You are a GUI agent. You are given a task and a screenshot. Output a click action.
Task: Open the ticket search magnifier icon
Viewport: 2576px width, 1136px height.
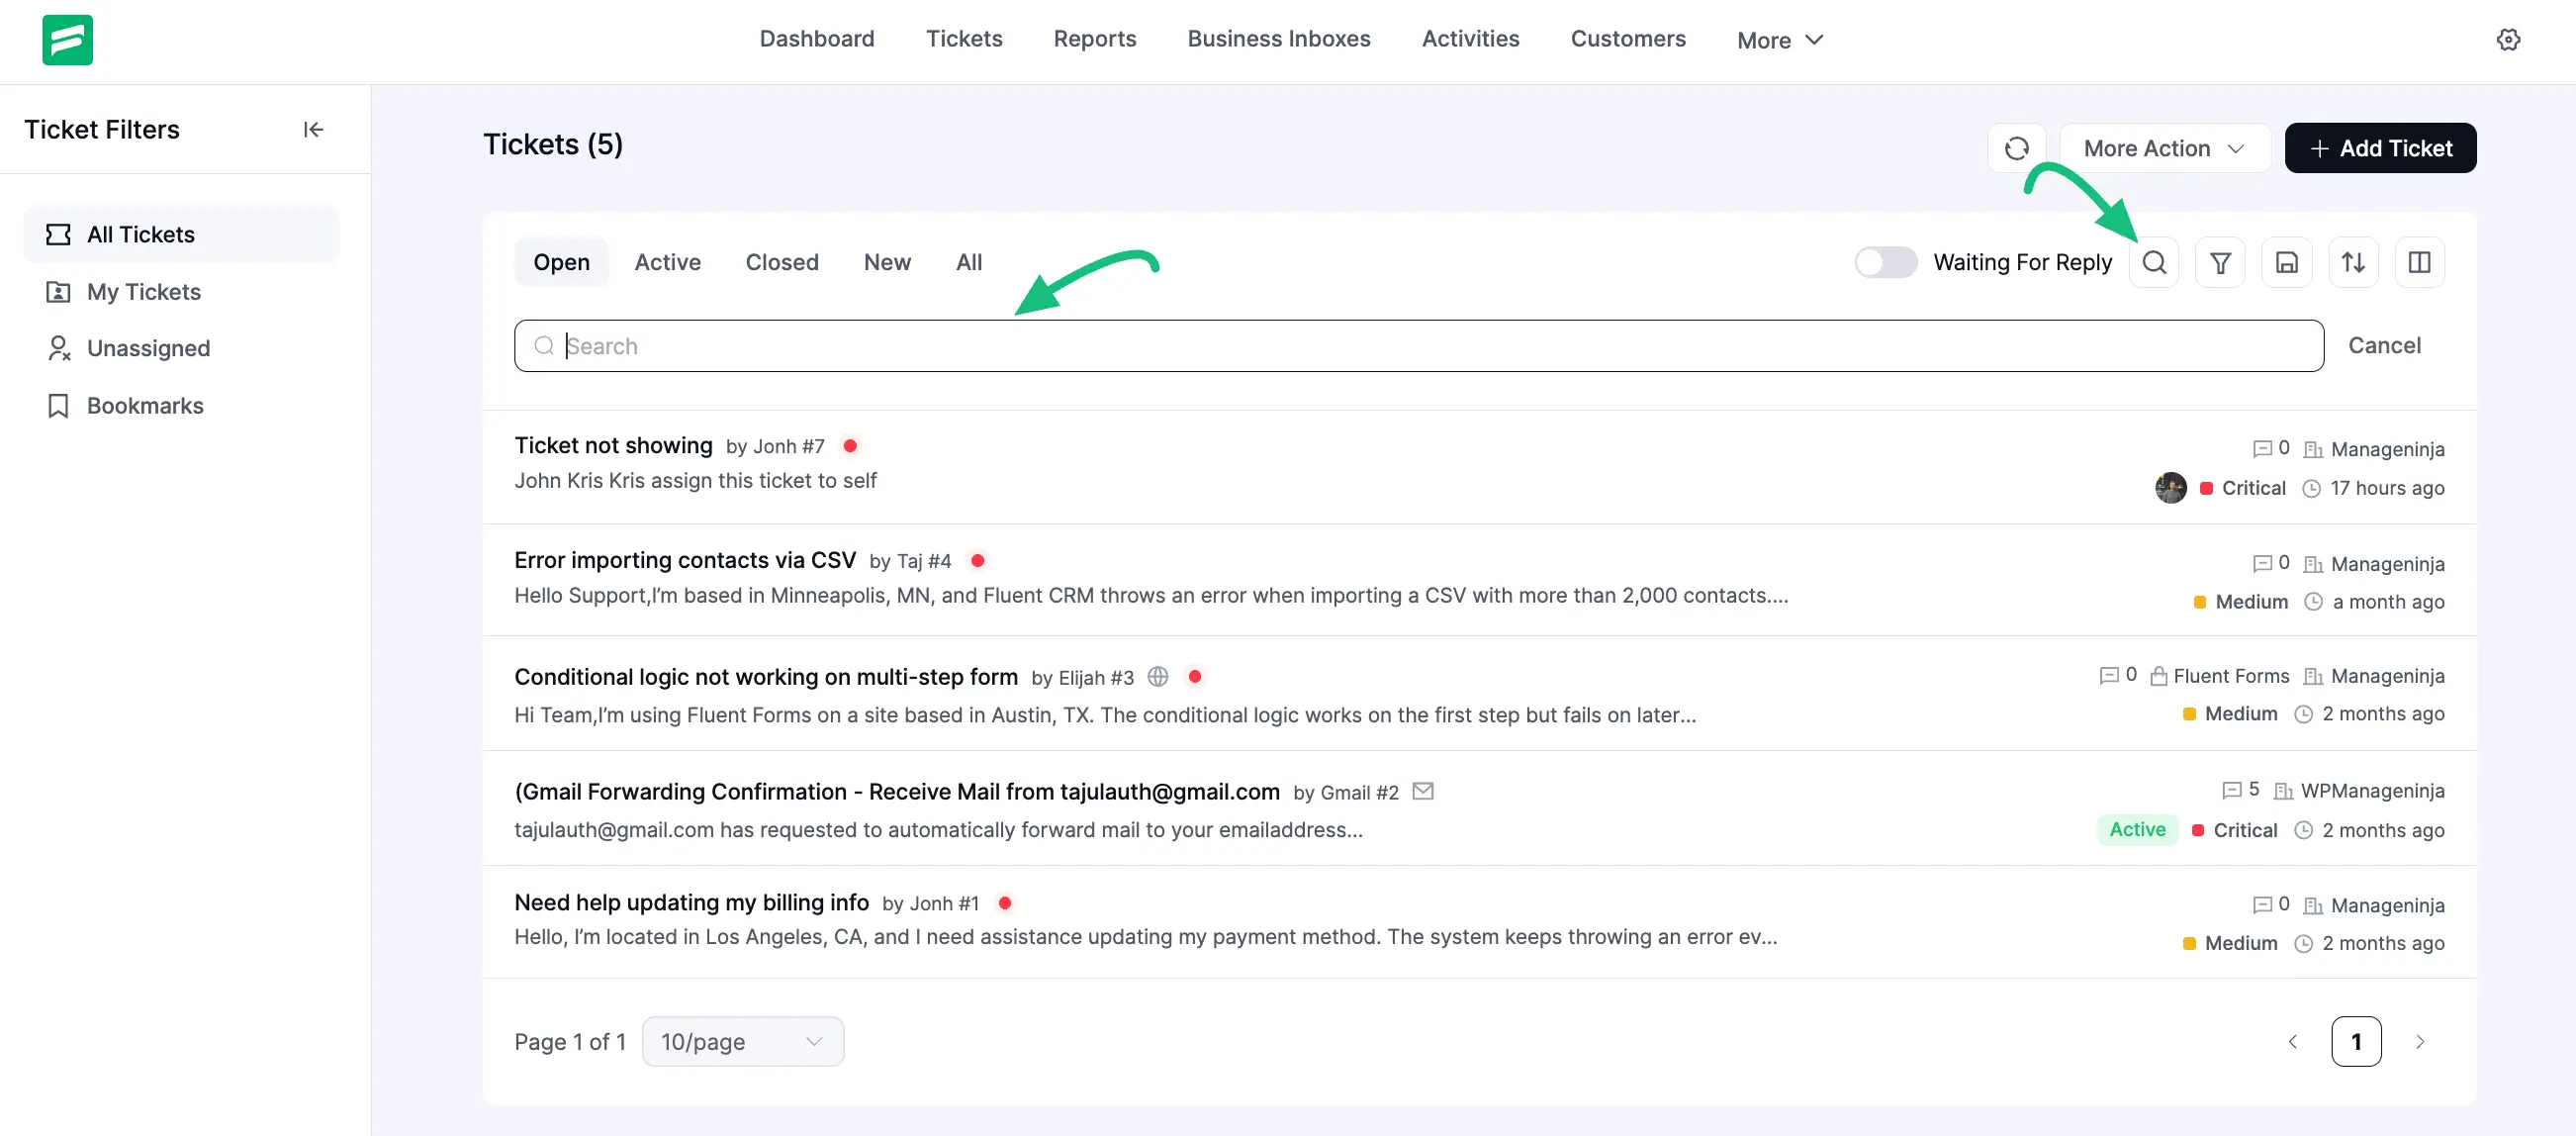pyautogui.click(x=2154, y=262)
